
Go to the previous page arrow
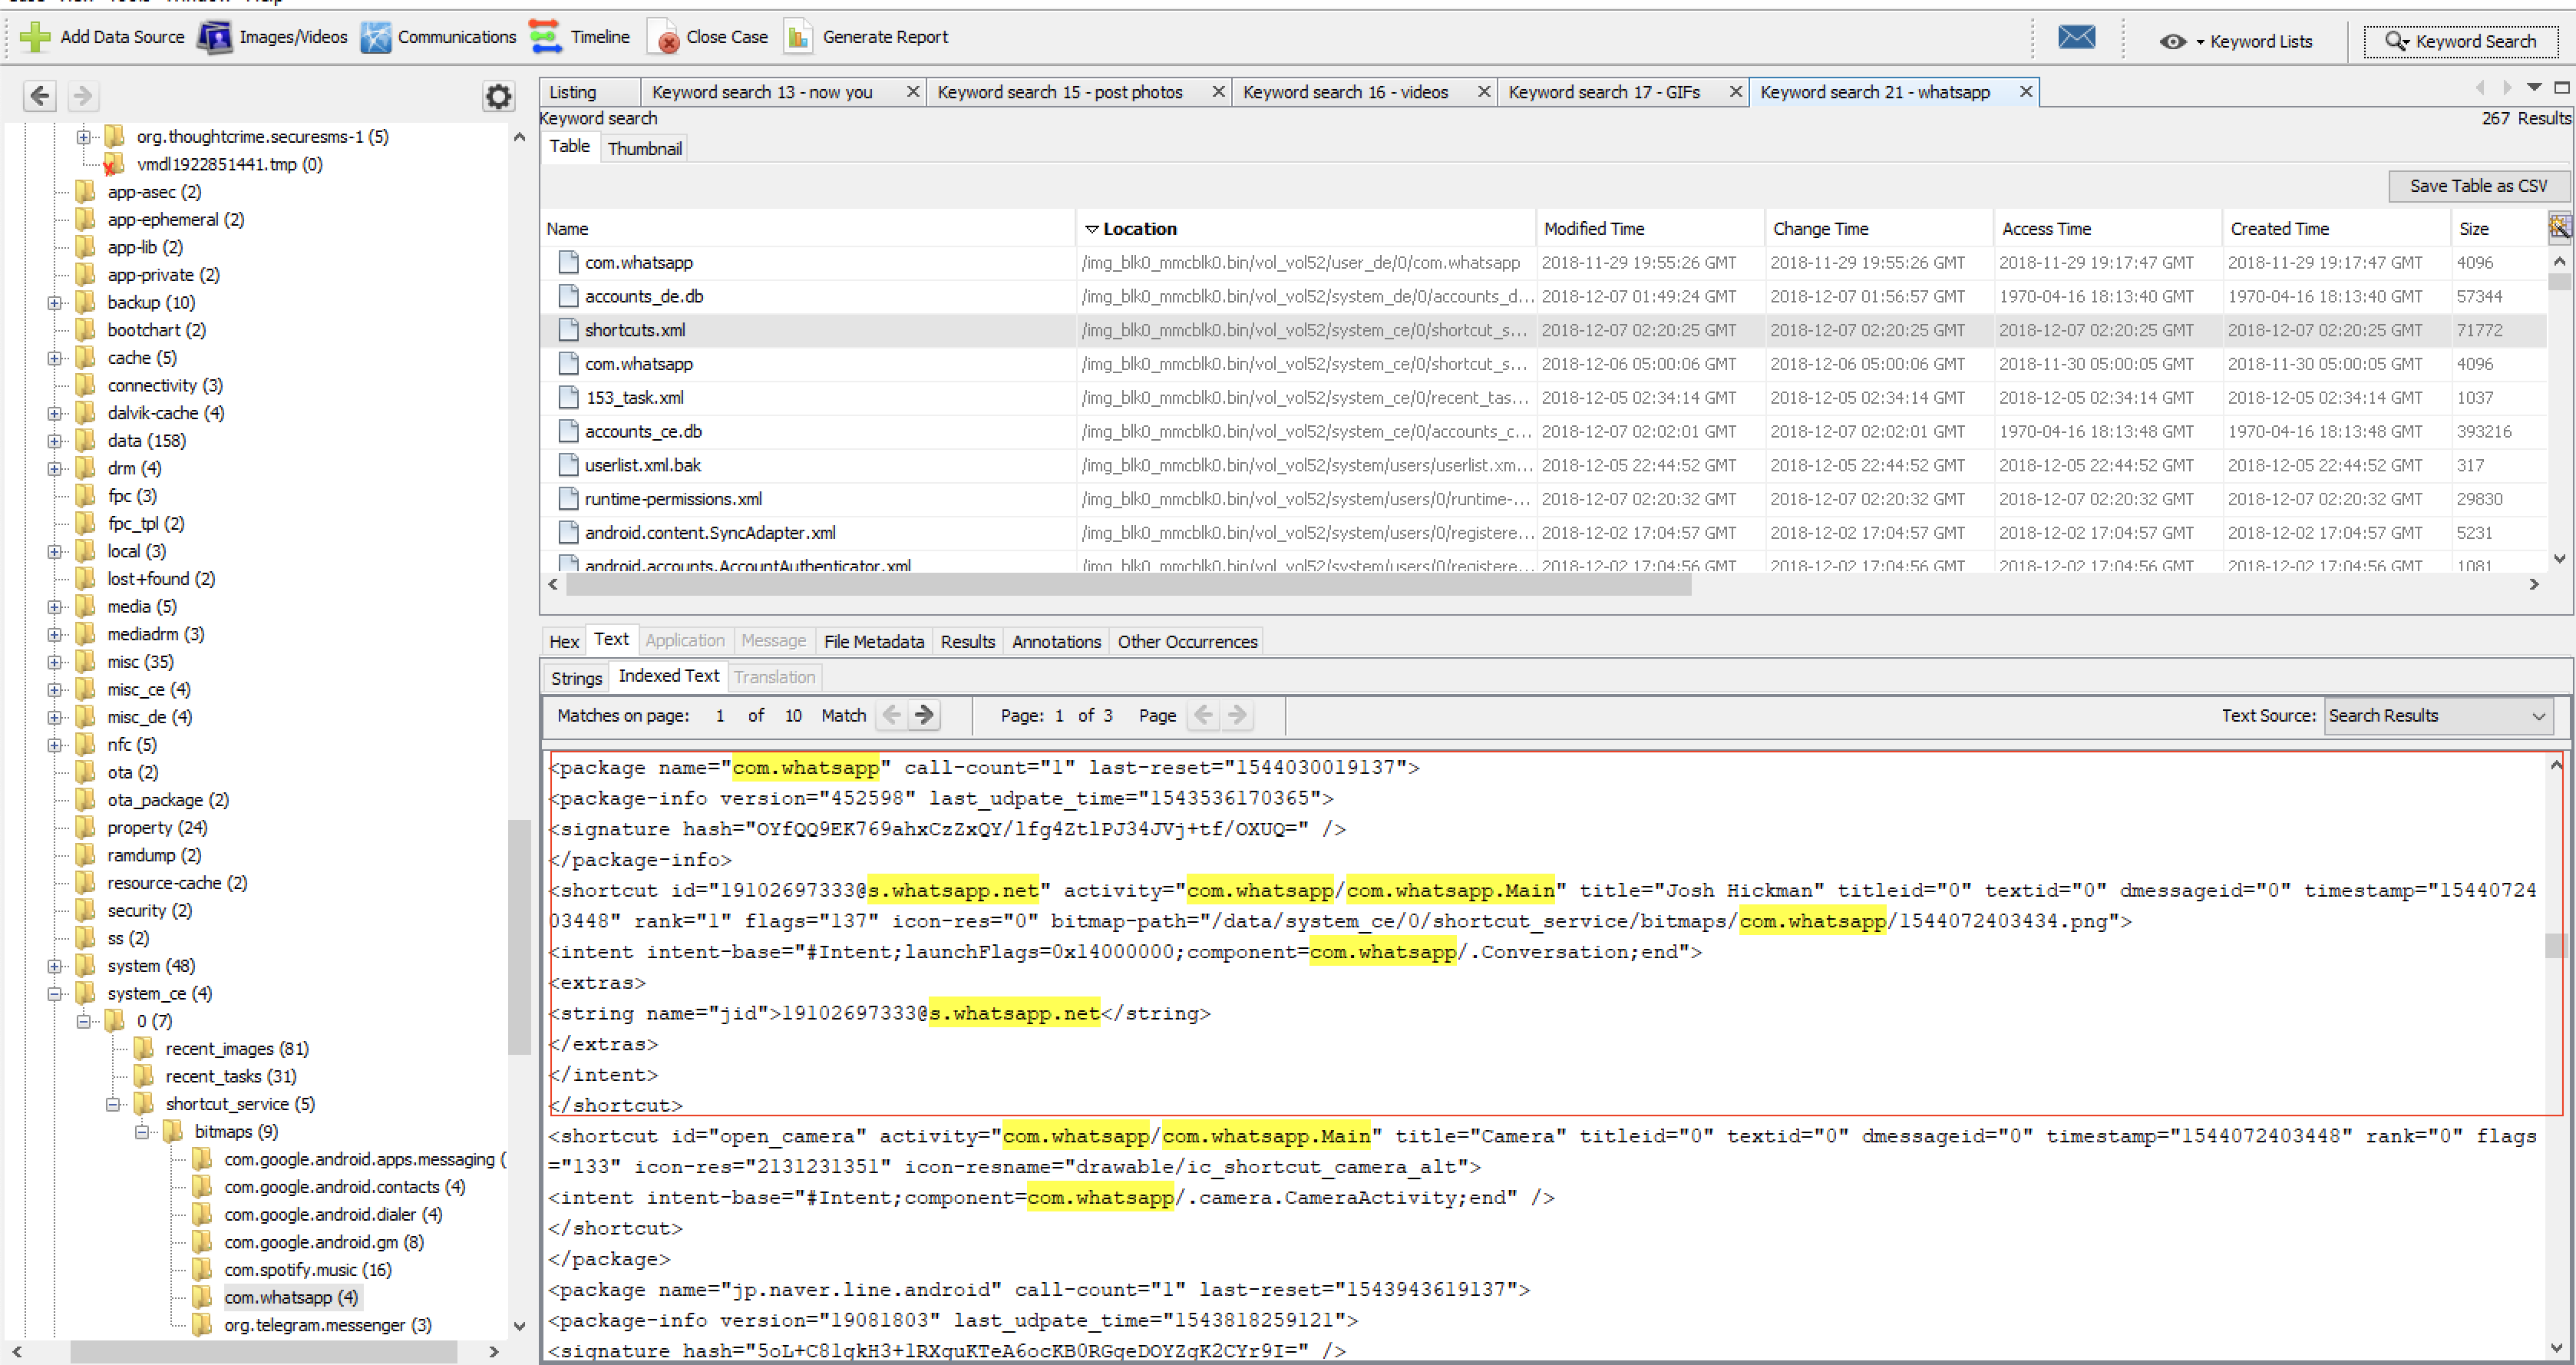coord(1204,715)
